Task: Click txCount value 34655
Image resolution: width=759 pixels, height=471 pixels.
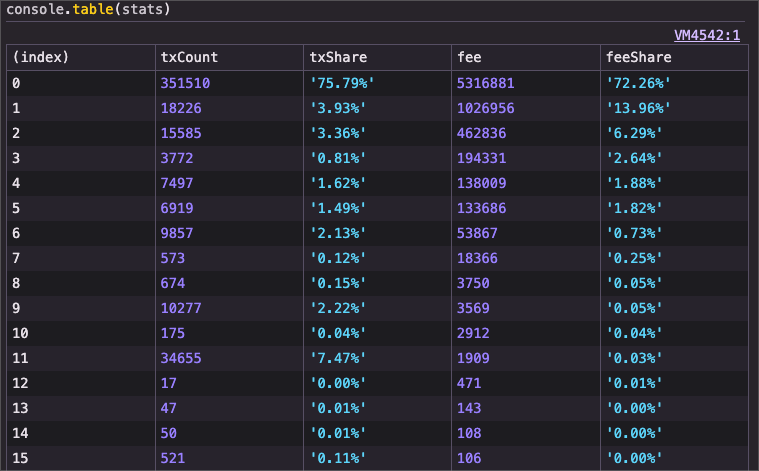Action: [181, 358]
